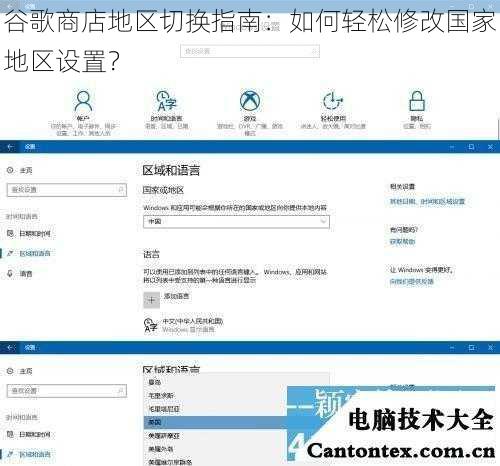Viewport: 500px width, 466px height.
Task: Choose the highlighted 美国 option in the country list
Action: tap(215, 422)
